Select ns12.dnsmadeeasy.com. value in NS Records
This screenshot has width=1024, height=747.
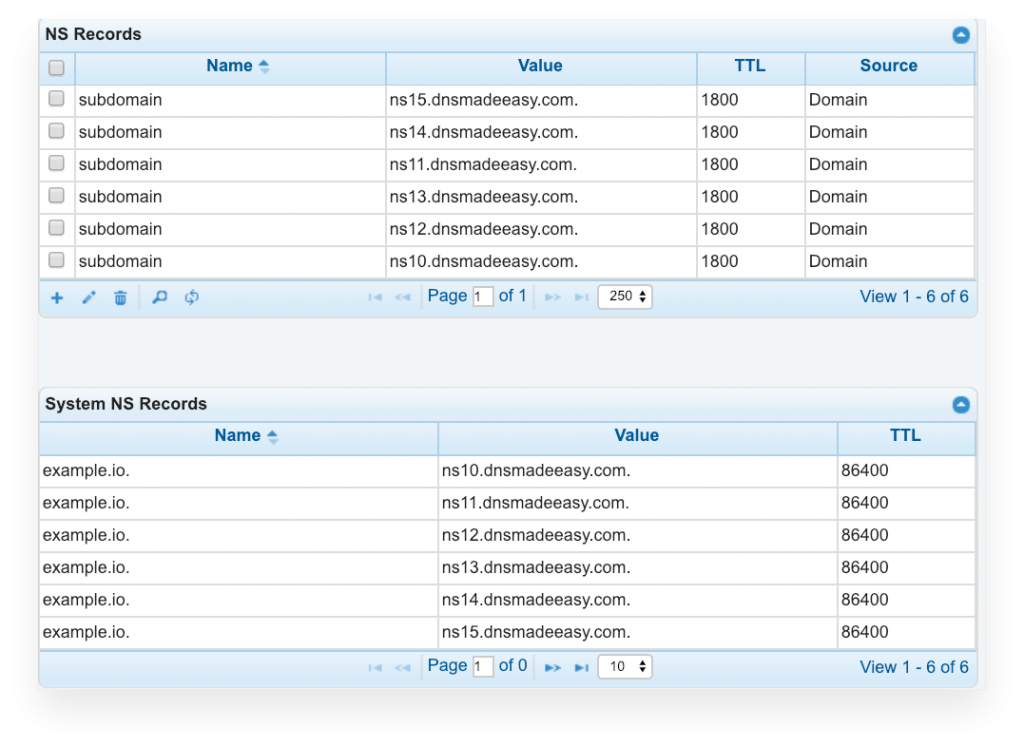point(484,229)
